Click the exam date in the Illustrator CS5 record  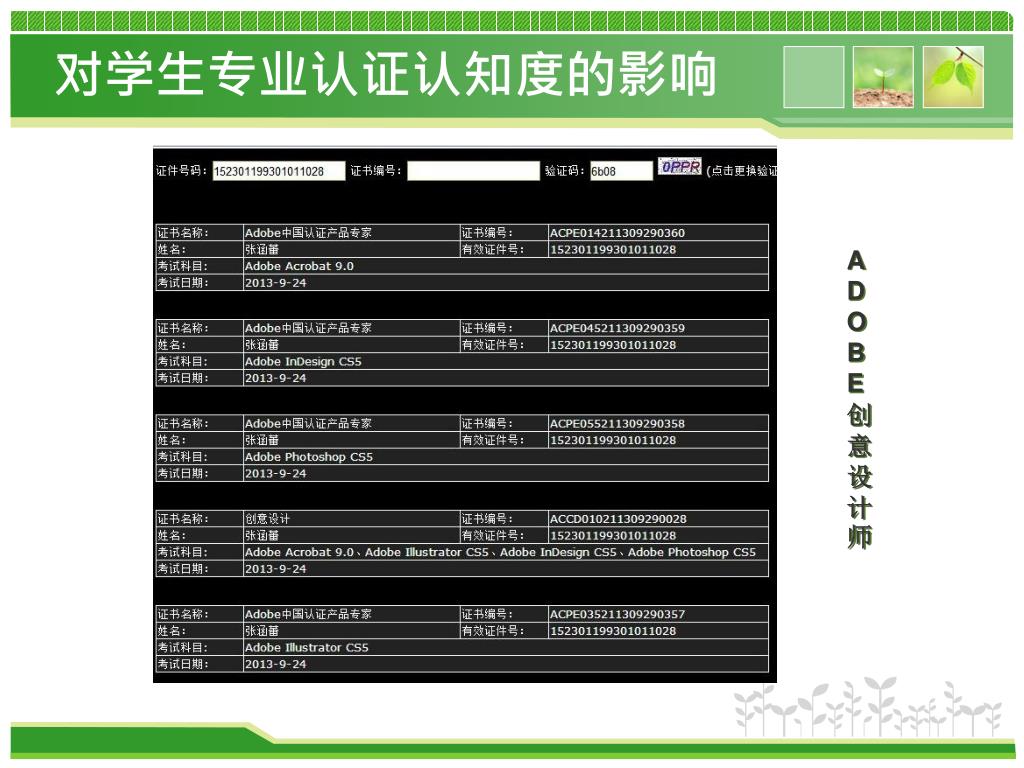pyautogui.click(x=276, y=664)
